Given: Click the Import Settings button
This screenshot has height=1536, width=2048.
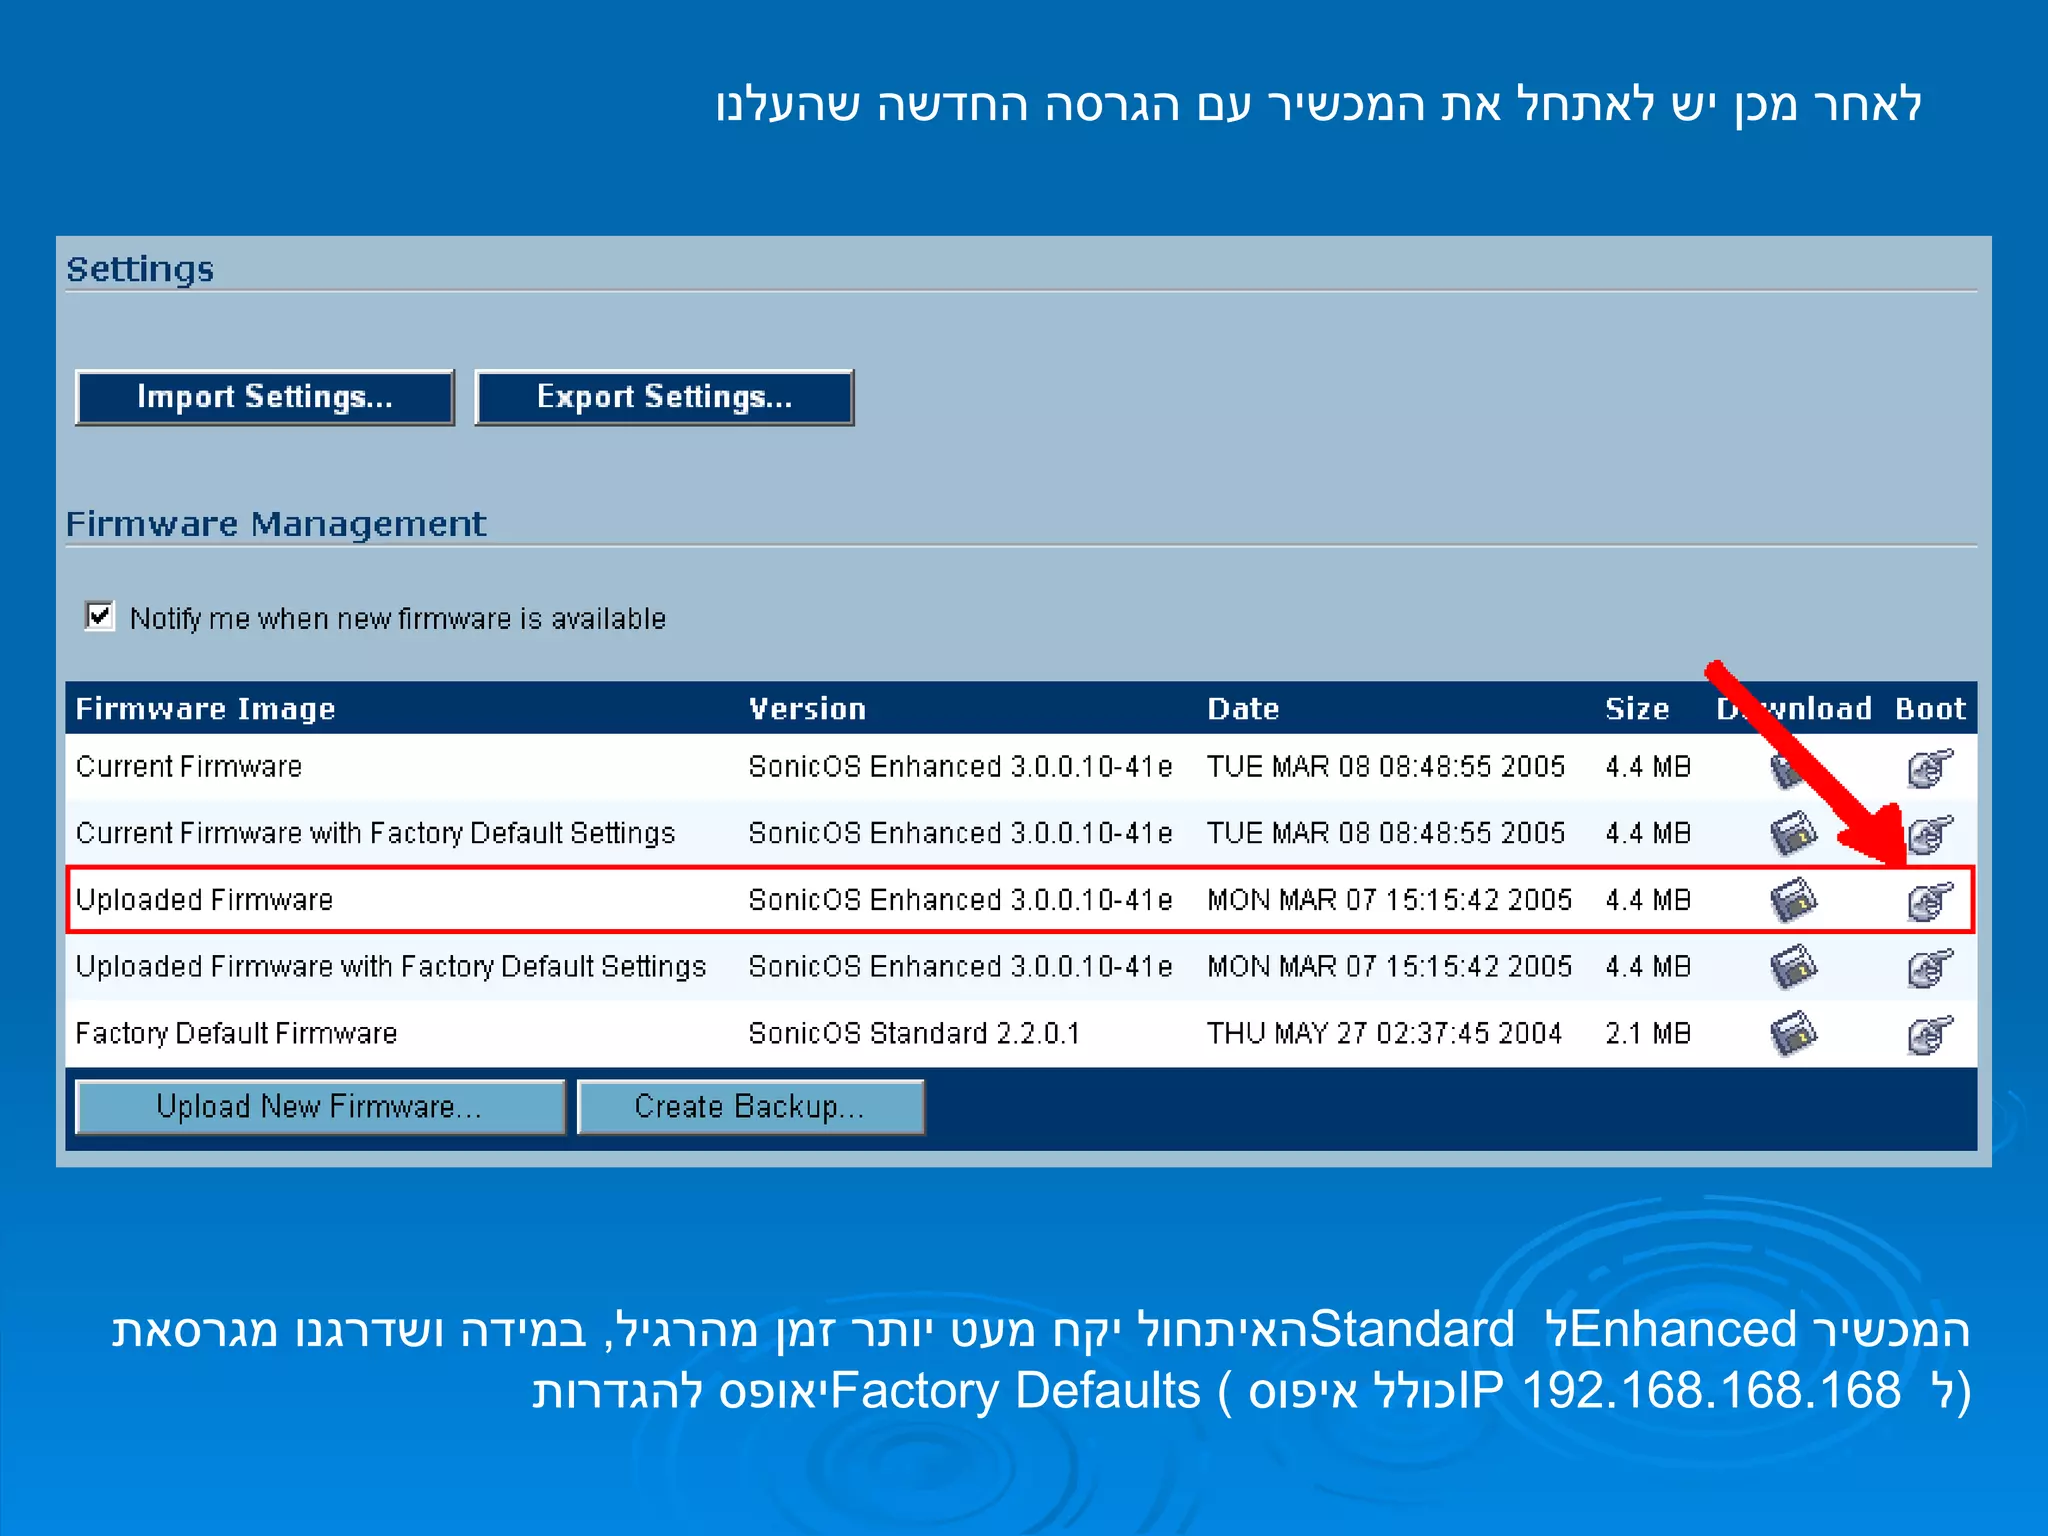Looking at the screenshot, I should pyautogui.click(x=265, y=397).
